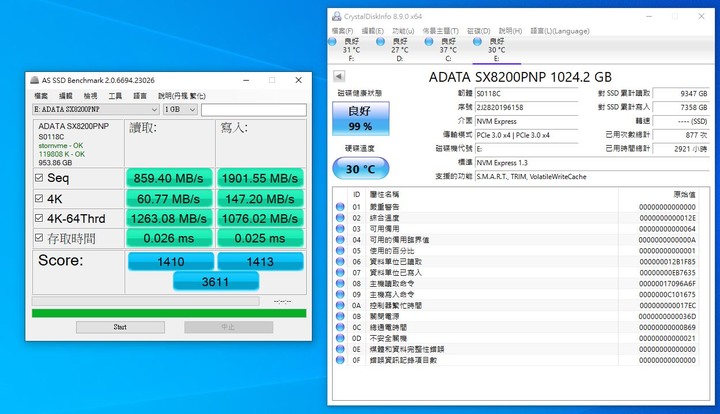Image resolution: width=720 pixels, height=414 pixels.
Task: Click the 屬性名稱 attribute name column header
Action: (x=384, y=195)
